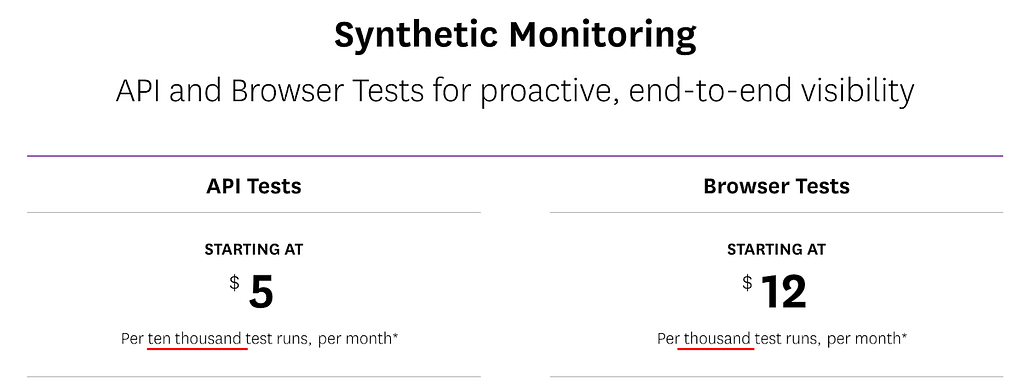
Task: Open the API Tests column heading
Action: click(x=254, y=187)
